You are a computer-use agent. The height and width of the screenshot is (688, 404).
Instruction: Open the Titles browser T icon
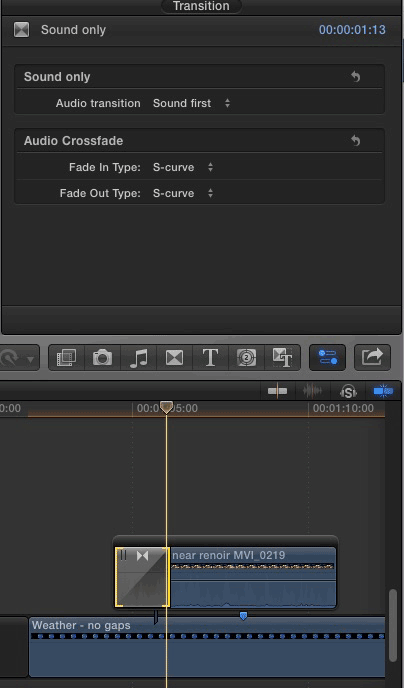click(210, 358)
